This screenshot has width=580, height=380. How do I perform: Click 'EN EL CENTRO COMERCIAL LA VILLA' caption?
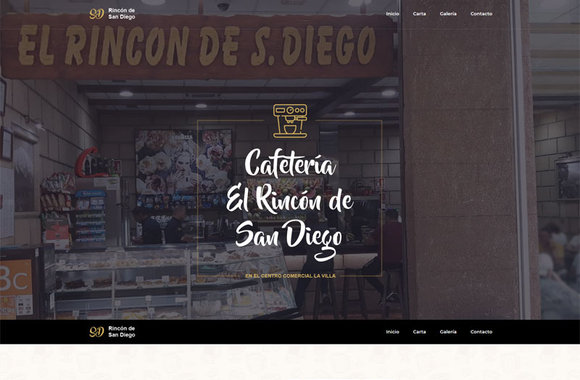290,276
